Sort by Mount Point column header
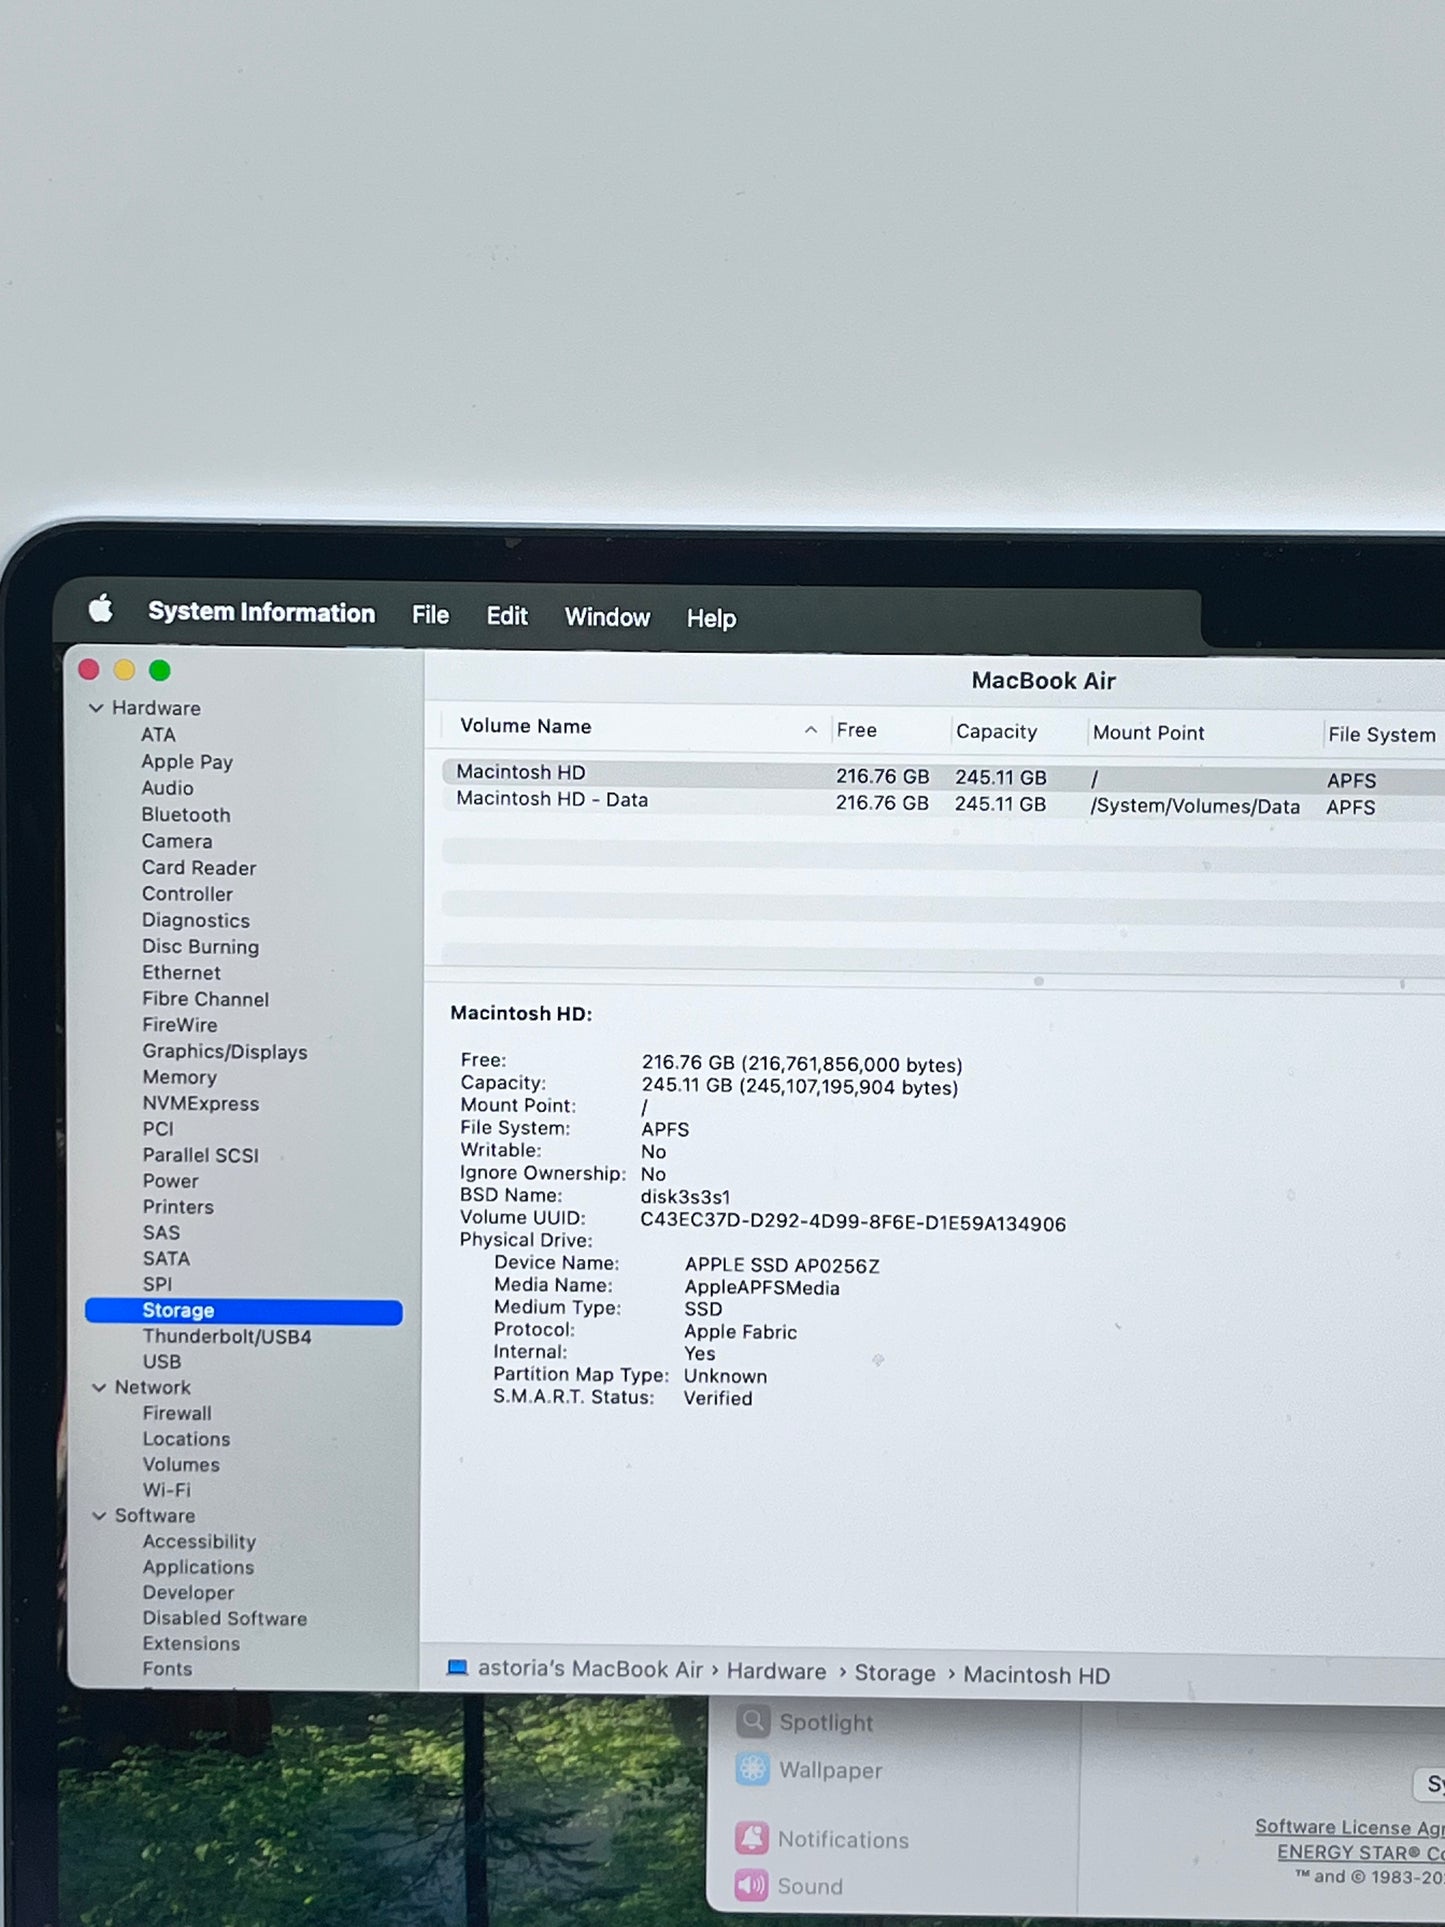 [x=1148, y=732]
